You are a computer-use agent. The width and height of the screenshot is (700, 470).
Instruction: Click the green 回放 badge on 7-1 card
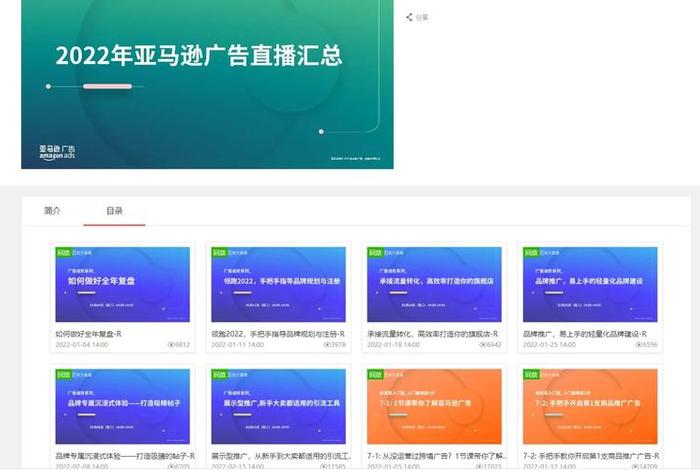375,374
